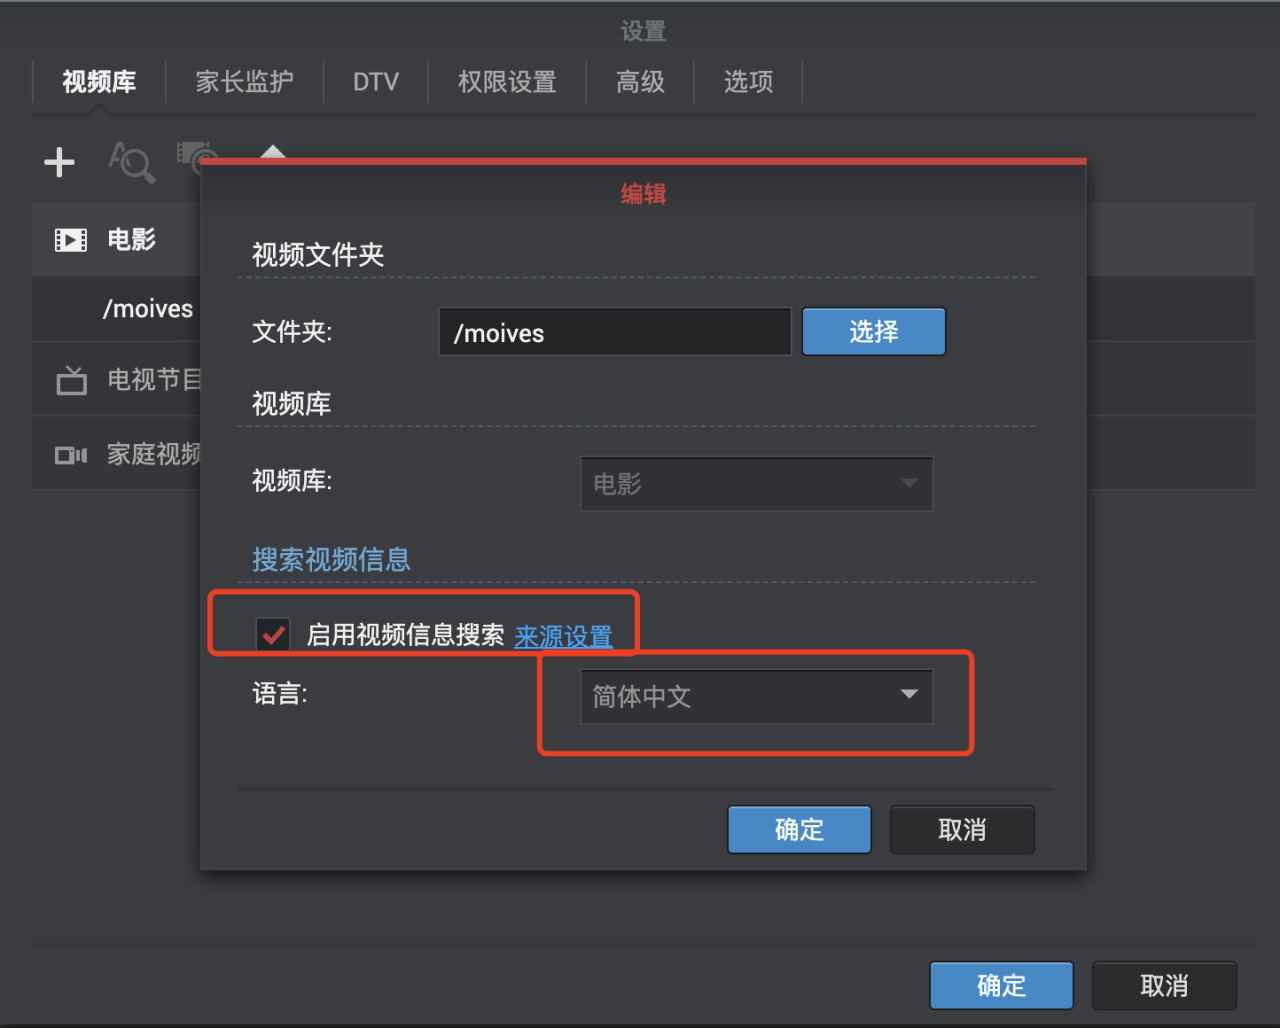The height and width of the screenshot is (1028, 1280).
Task: Switch to the DTV tab
Action: pyautogui.click(x=376, y=82)
